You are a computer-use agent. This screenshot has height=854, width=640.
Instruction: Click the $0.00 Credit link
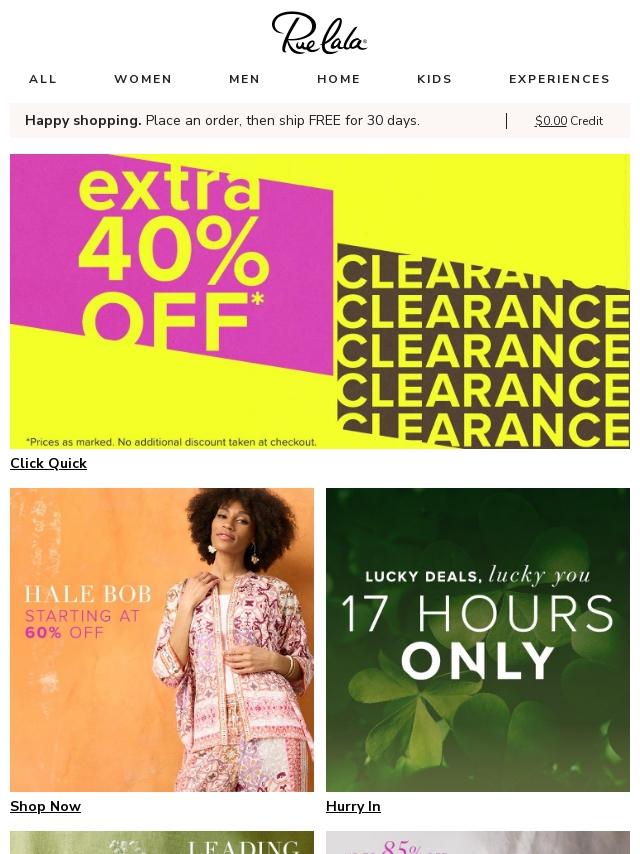569,121
